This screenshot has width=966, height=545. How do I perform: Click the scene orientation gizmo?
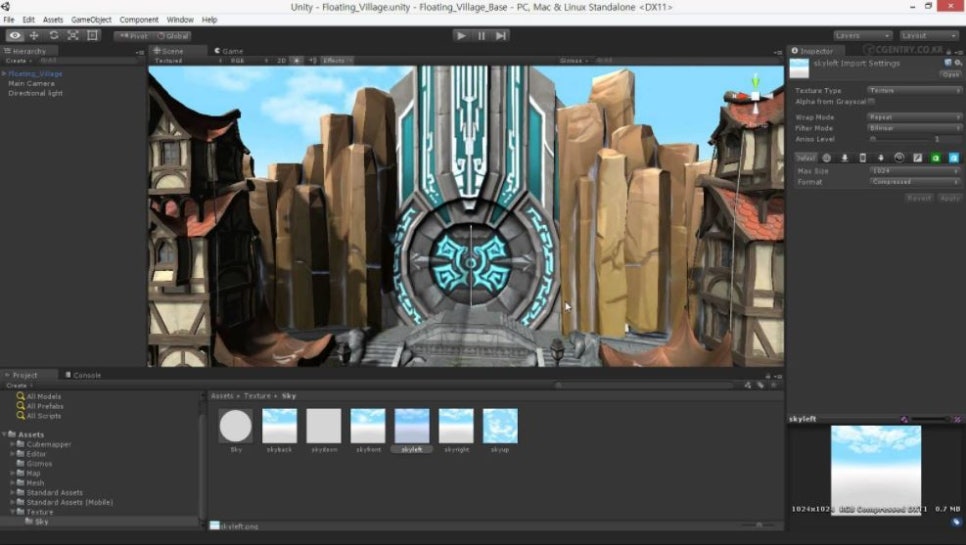tap(755, 94)
